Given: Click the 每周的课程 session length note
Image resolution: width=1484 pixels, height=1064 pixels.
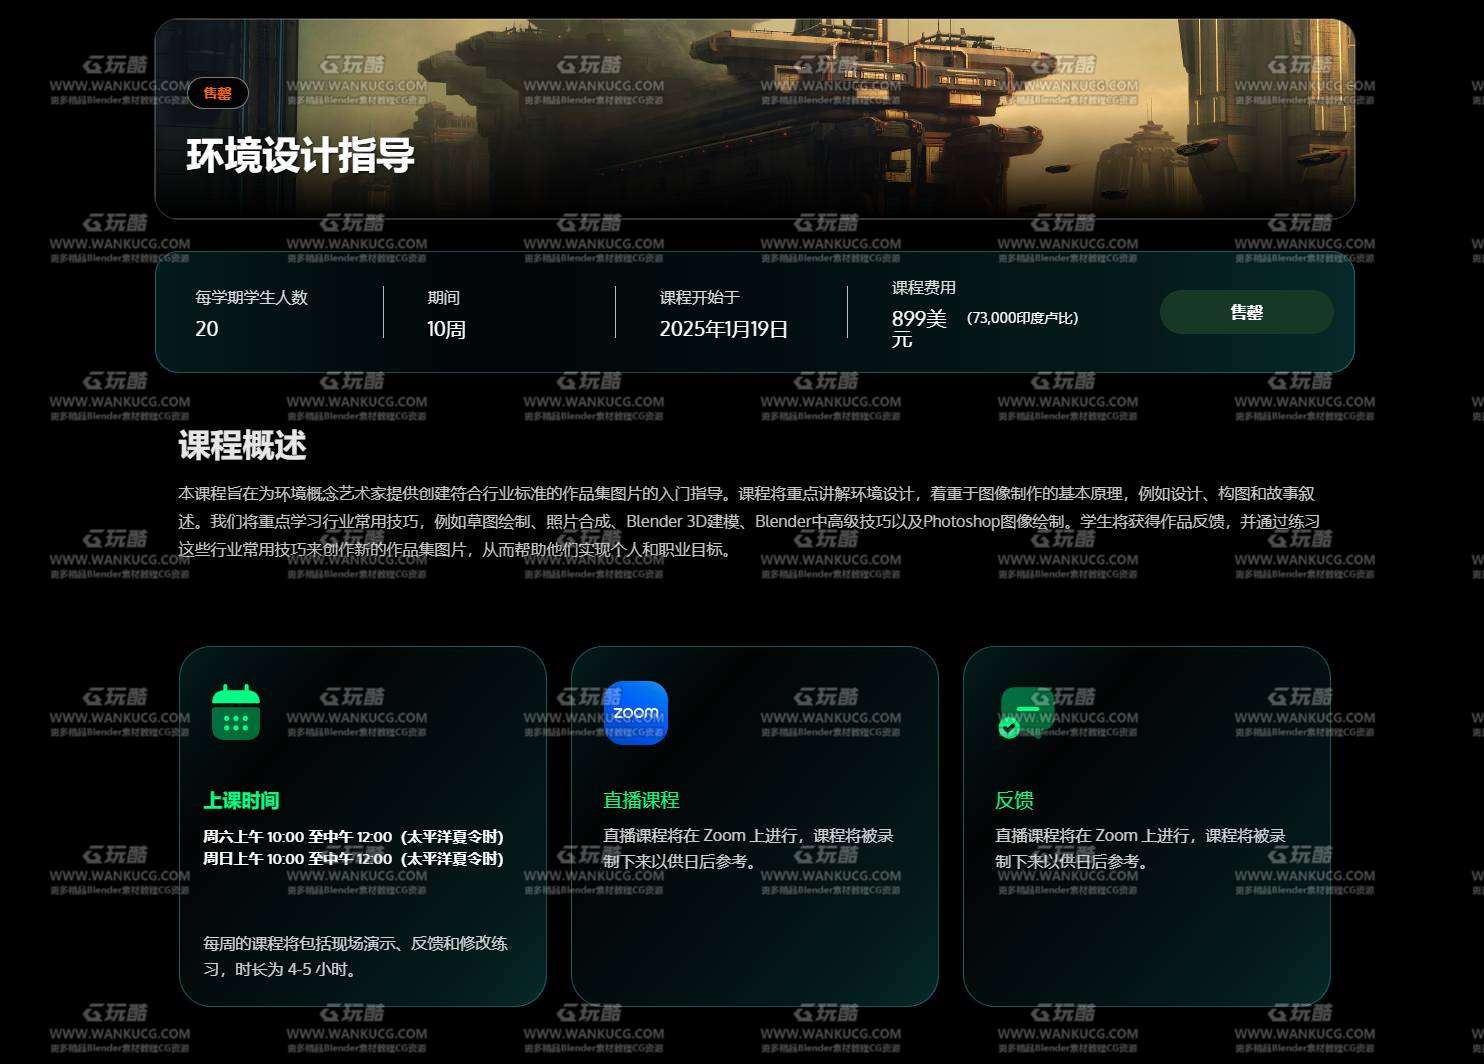Looking at the screenshot, I should [x=355, y=956].
